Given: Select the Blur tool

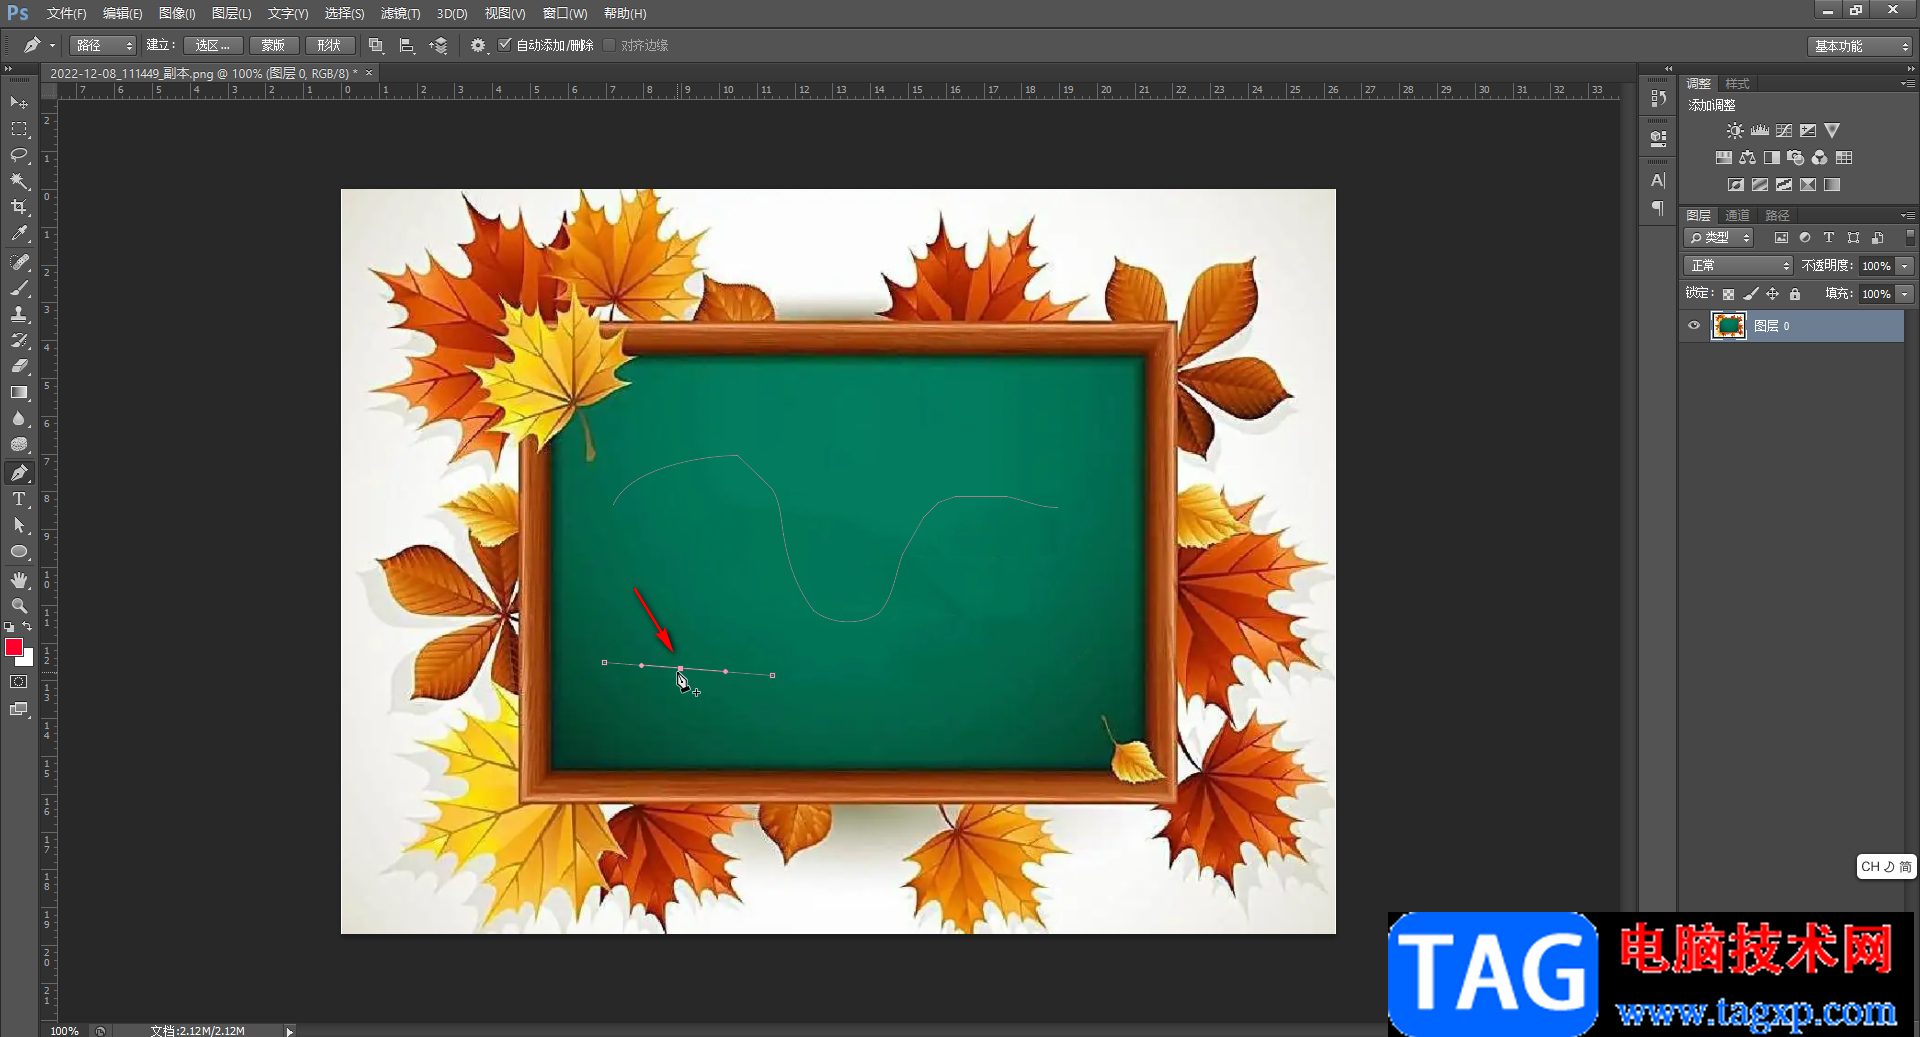Looking at the screenshot, I should coord(19,418).
